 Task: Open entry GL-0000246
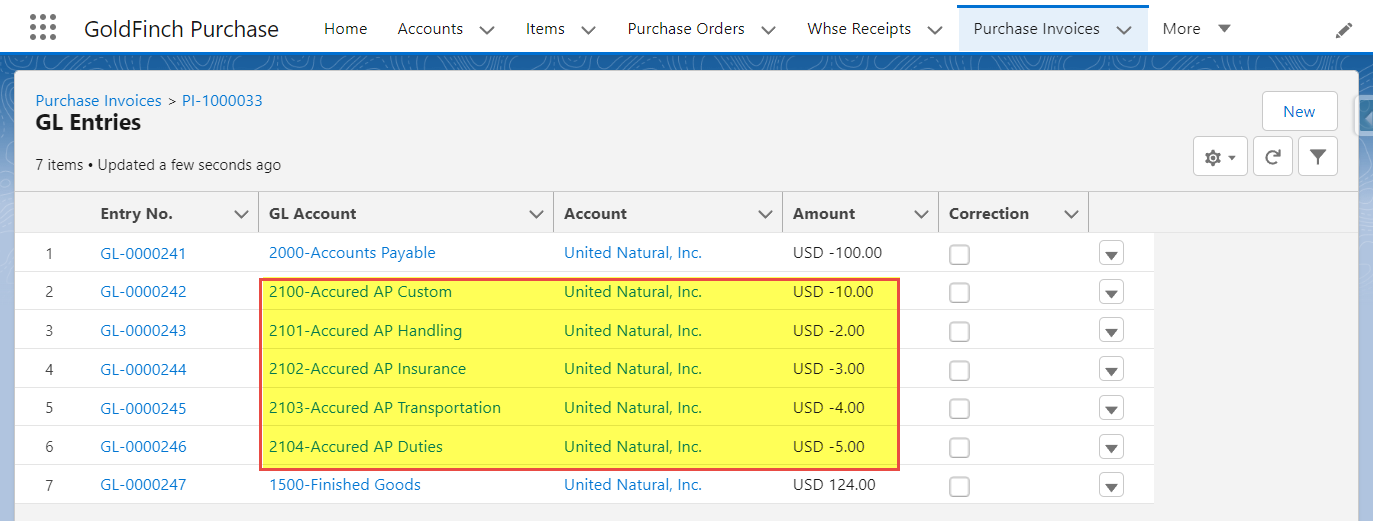[x=143, y=447]
